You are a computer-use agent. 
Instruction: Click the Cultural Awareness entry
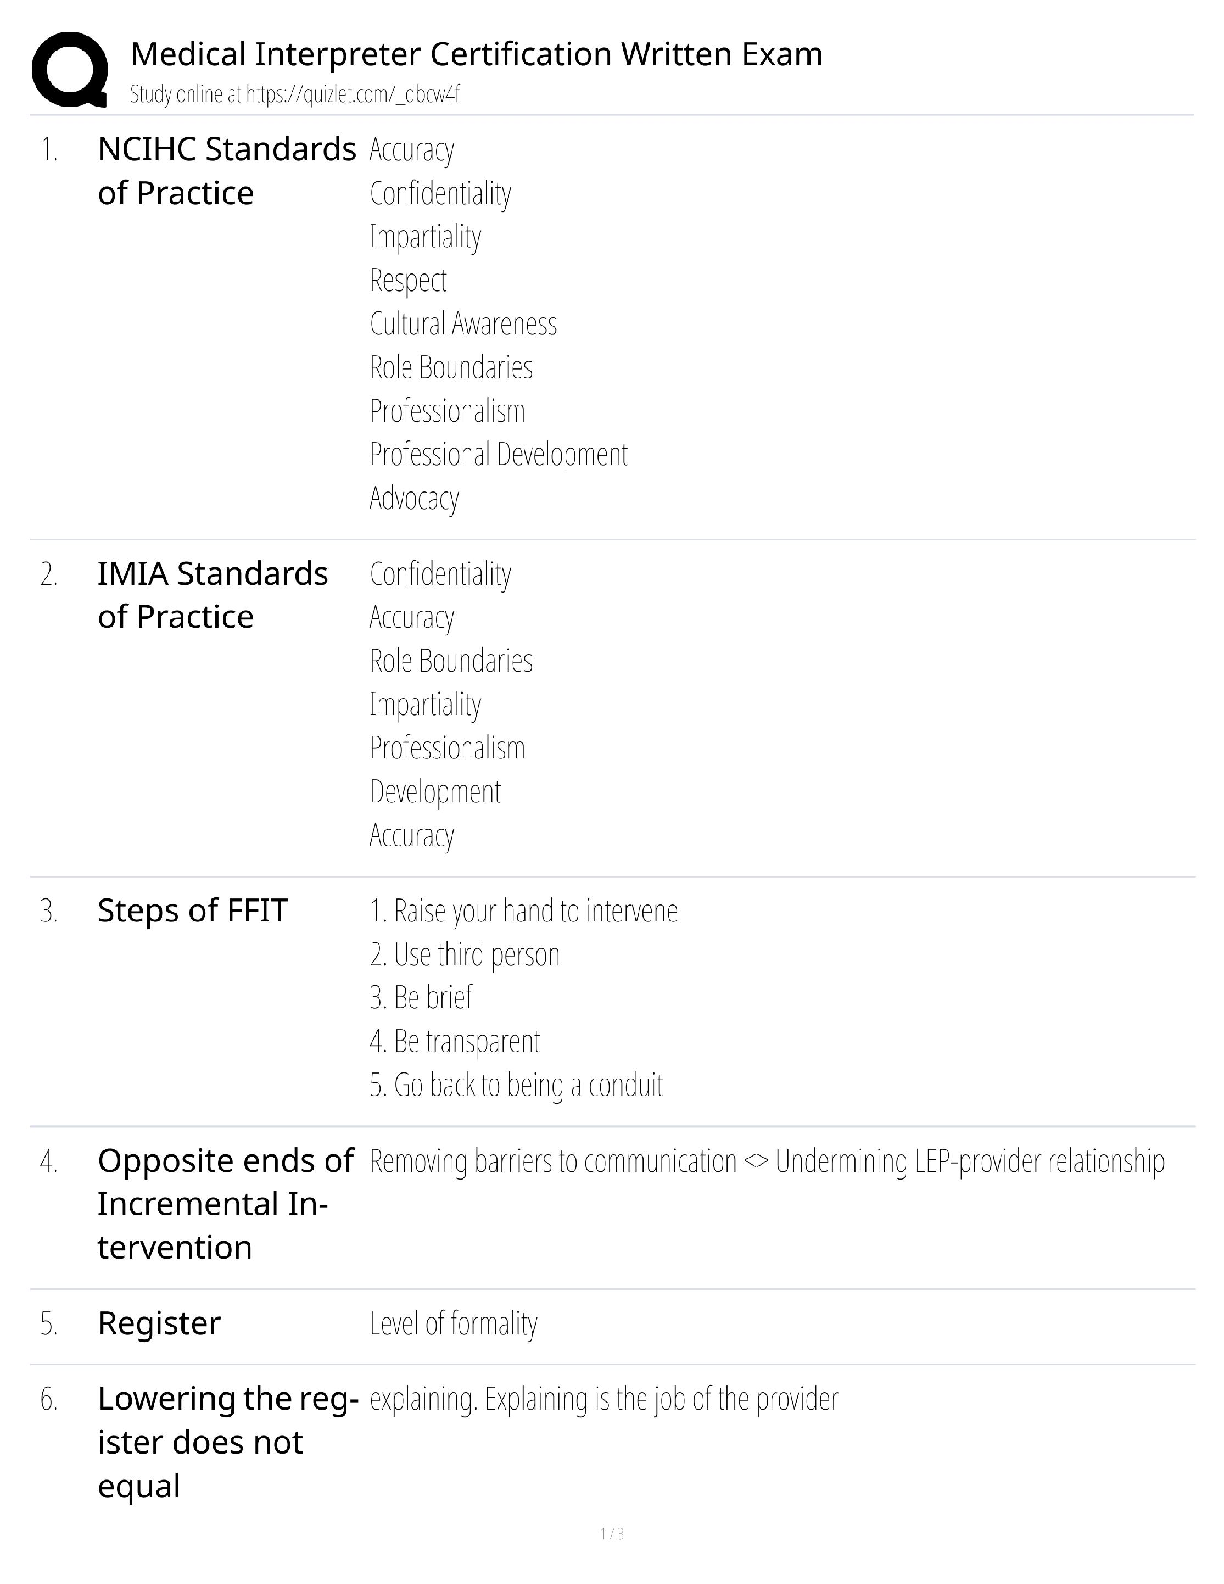[x=463, y=324]
